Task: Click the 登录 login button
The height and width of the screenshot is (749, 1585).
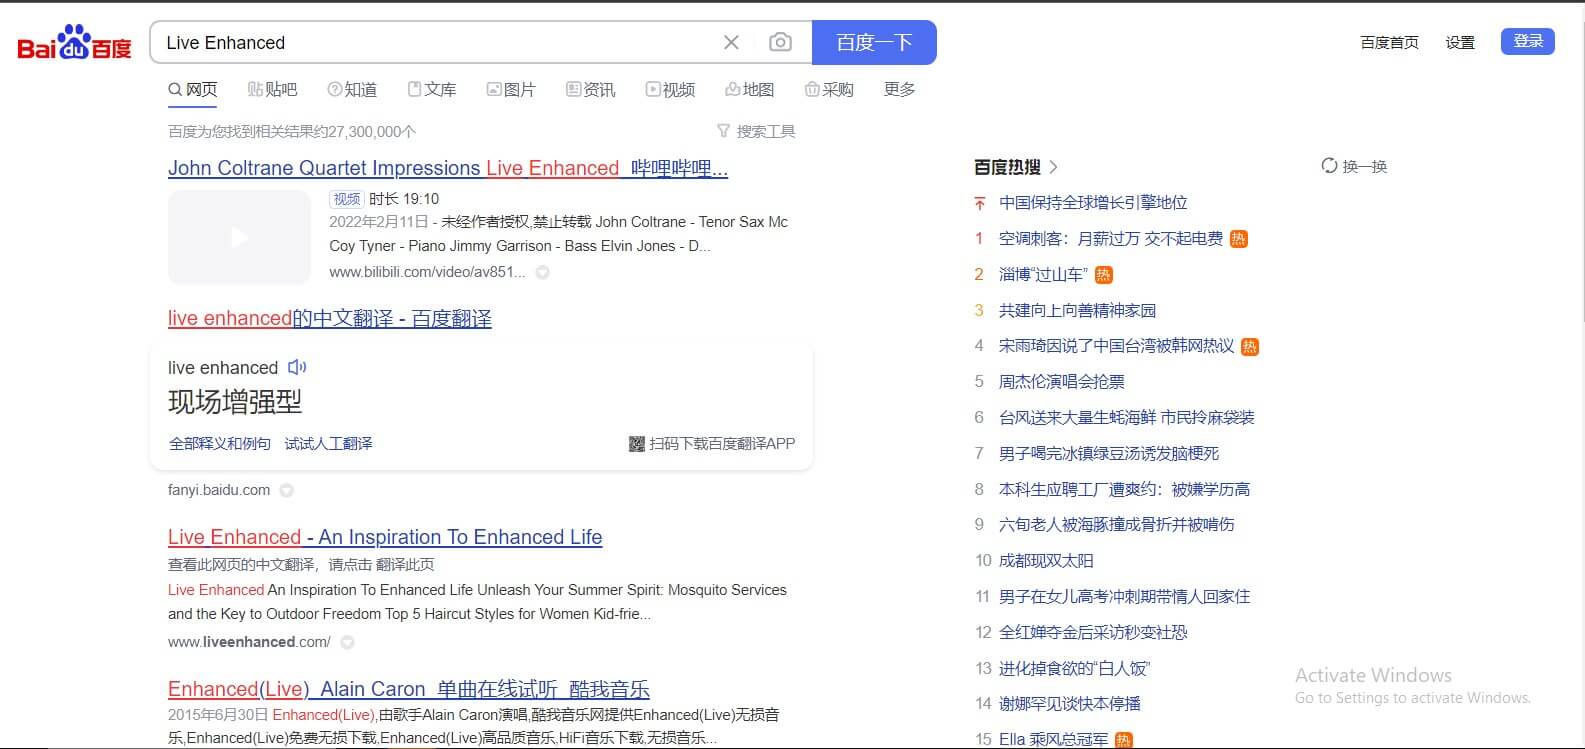Action: tap(1528, 41)
